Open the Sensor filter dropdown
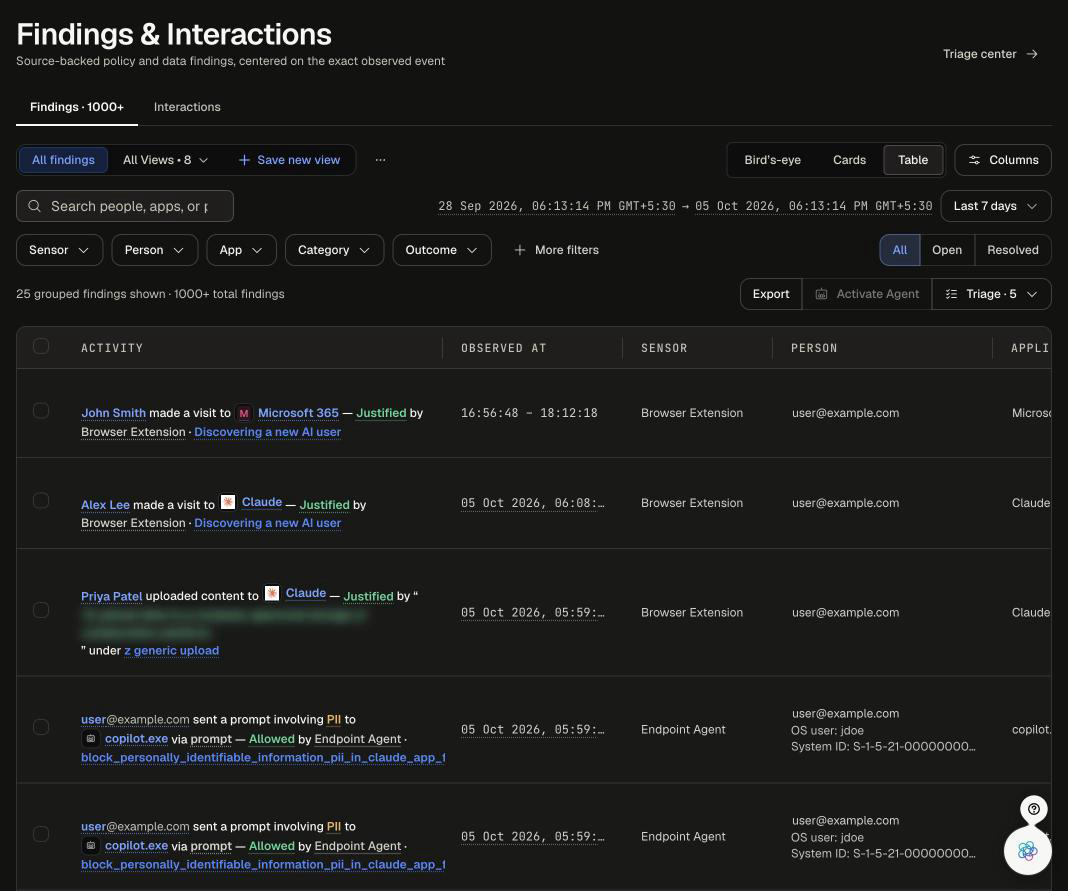Image resolution: width=1068 pixels, height=891 pixels. (x=59, y=250)
